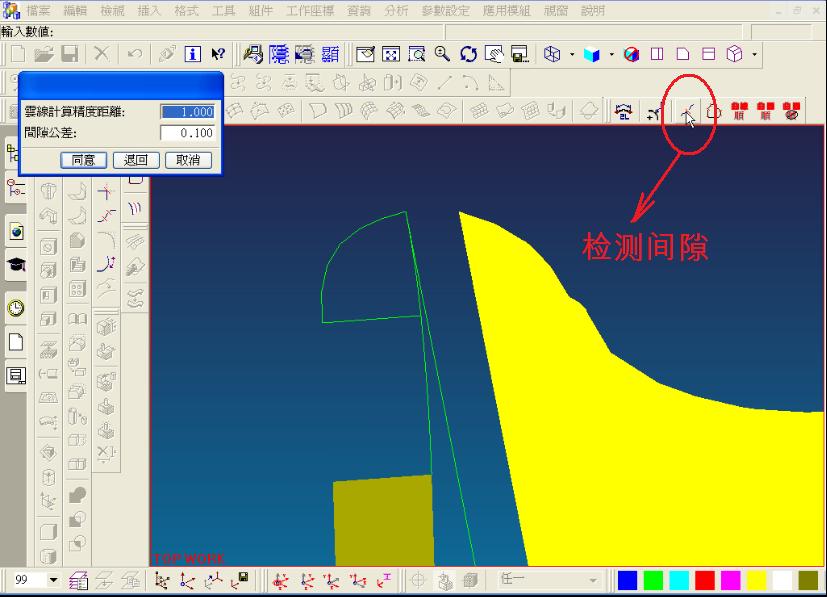Click the graduation cap icon in sidebar
Screen dimensions: 827x597
click(x=16, y=264)
